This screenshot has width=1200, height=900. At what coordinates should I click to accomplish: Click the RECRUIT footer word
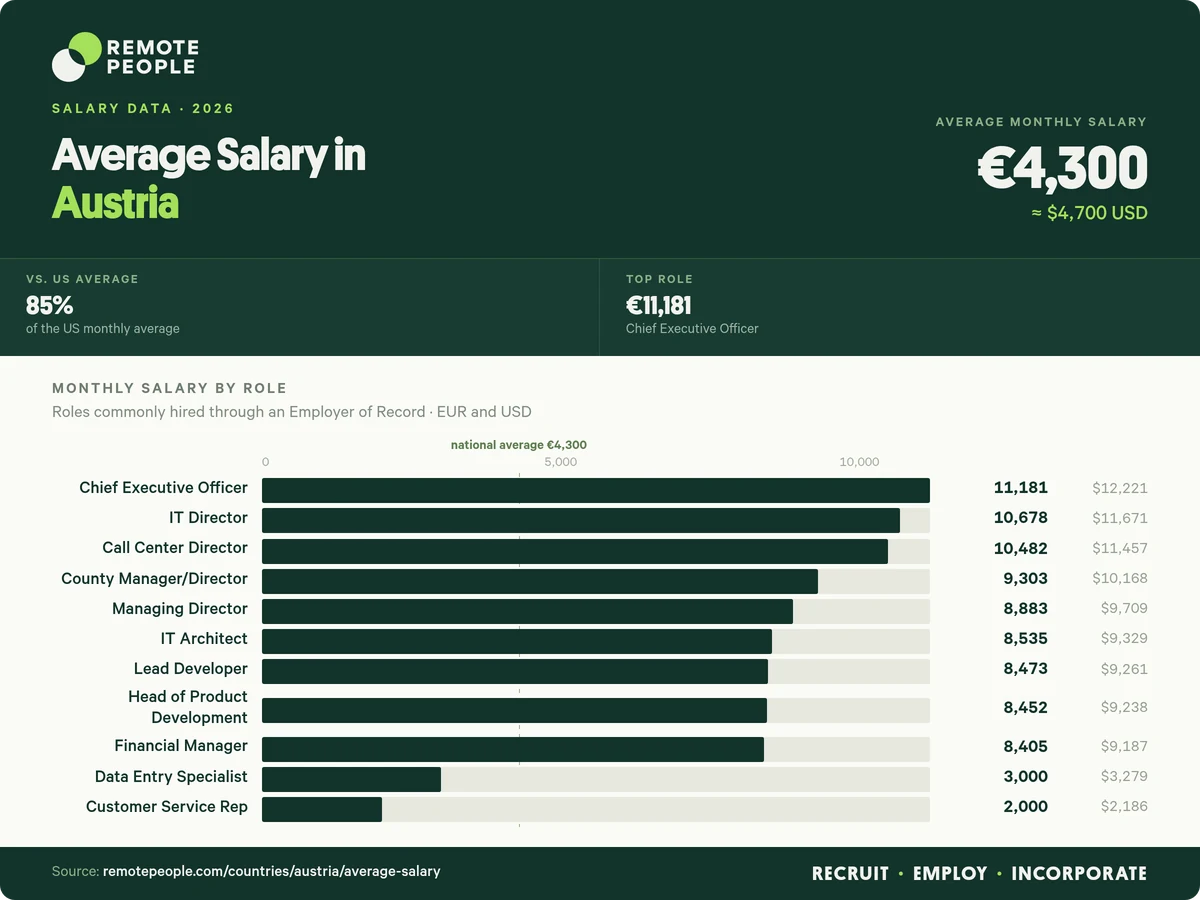tap(850, 873)
